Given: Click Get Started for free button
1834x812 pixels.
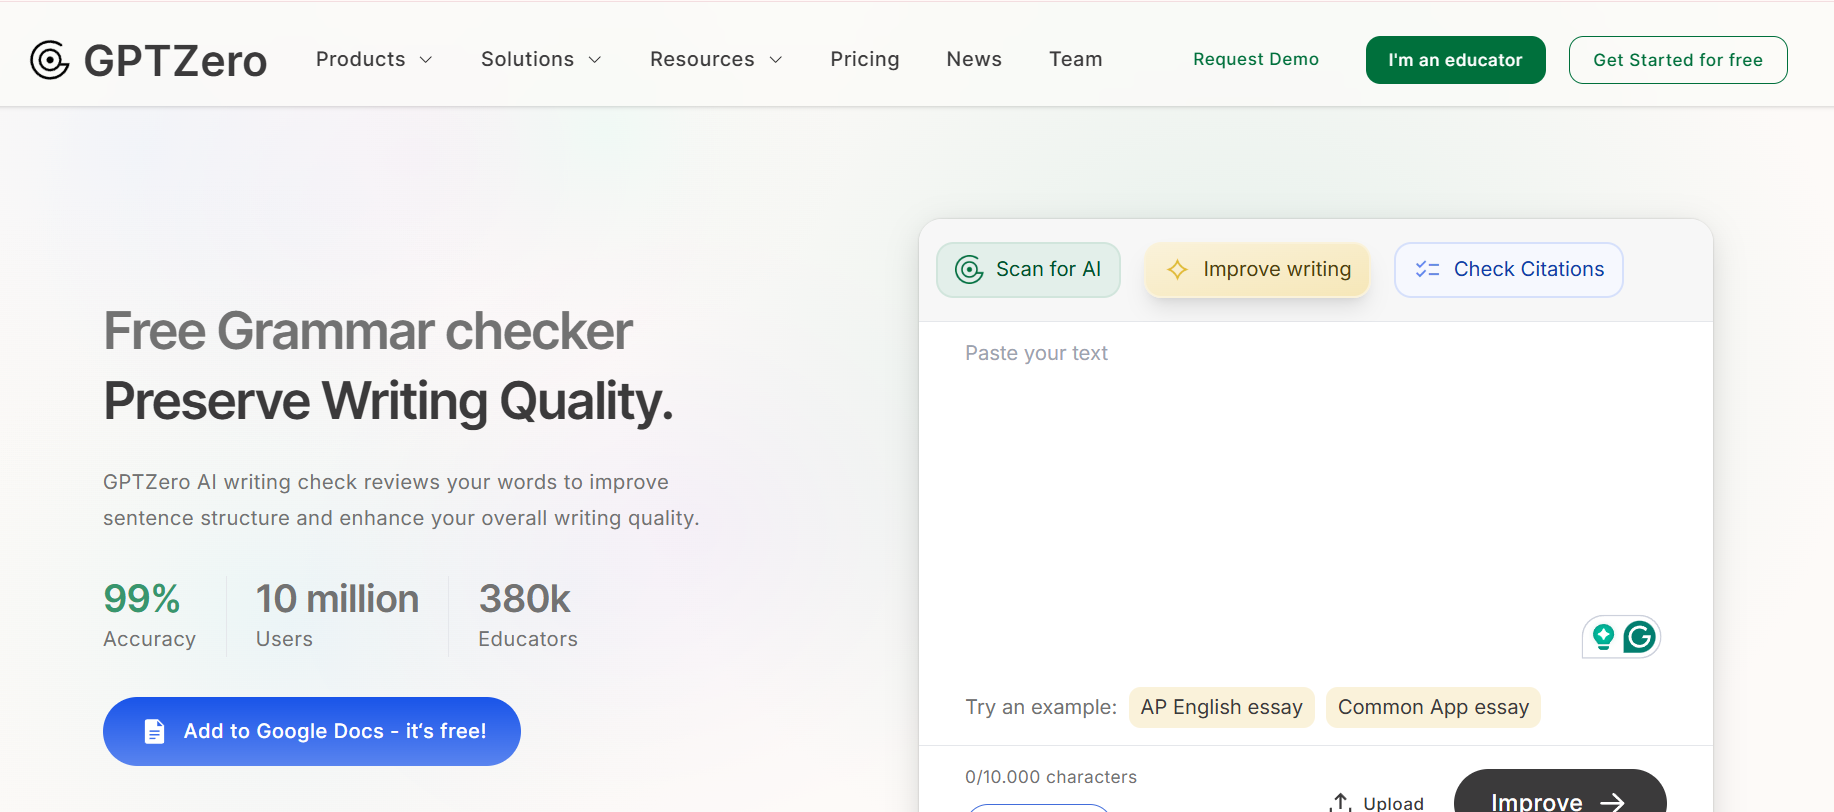Looking at the screenshot, I should pos(1677,60).
